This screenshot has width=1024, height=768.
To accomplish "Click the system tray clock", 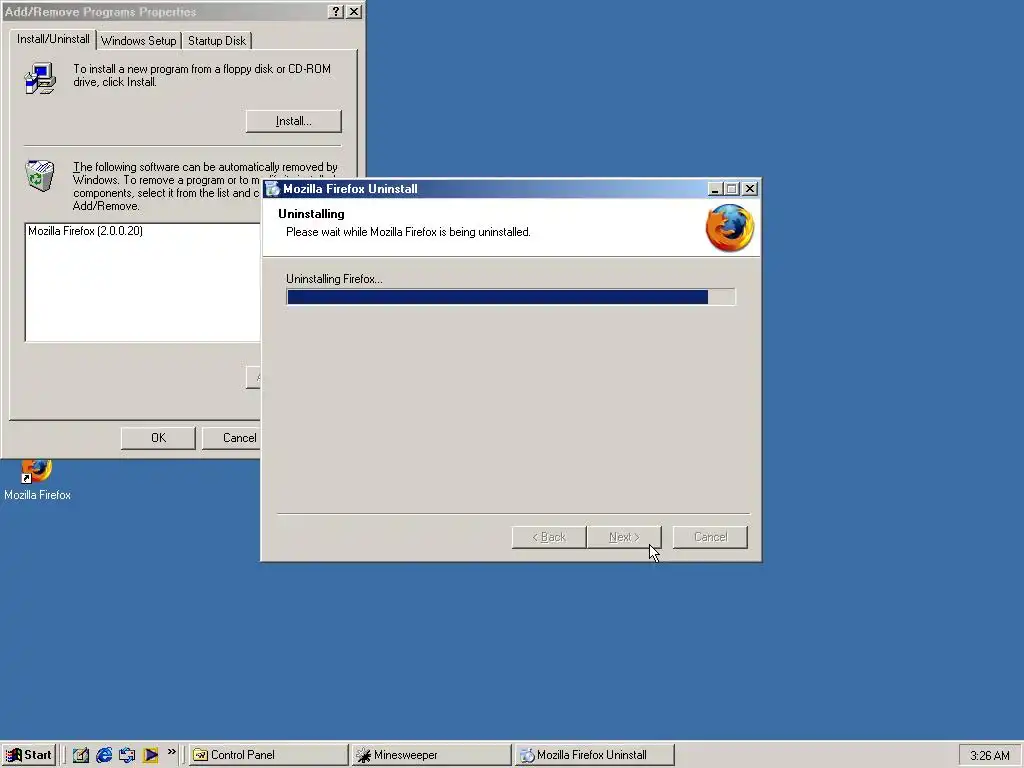I will click(989, 756).
